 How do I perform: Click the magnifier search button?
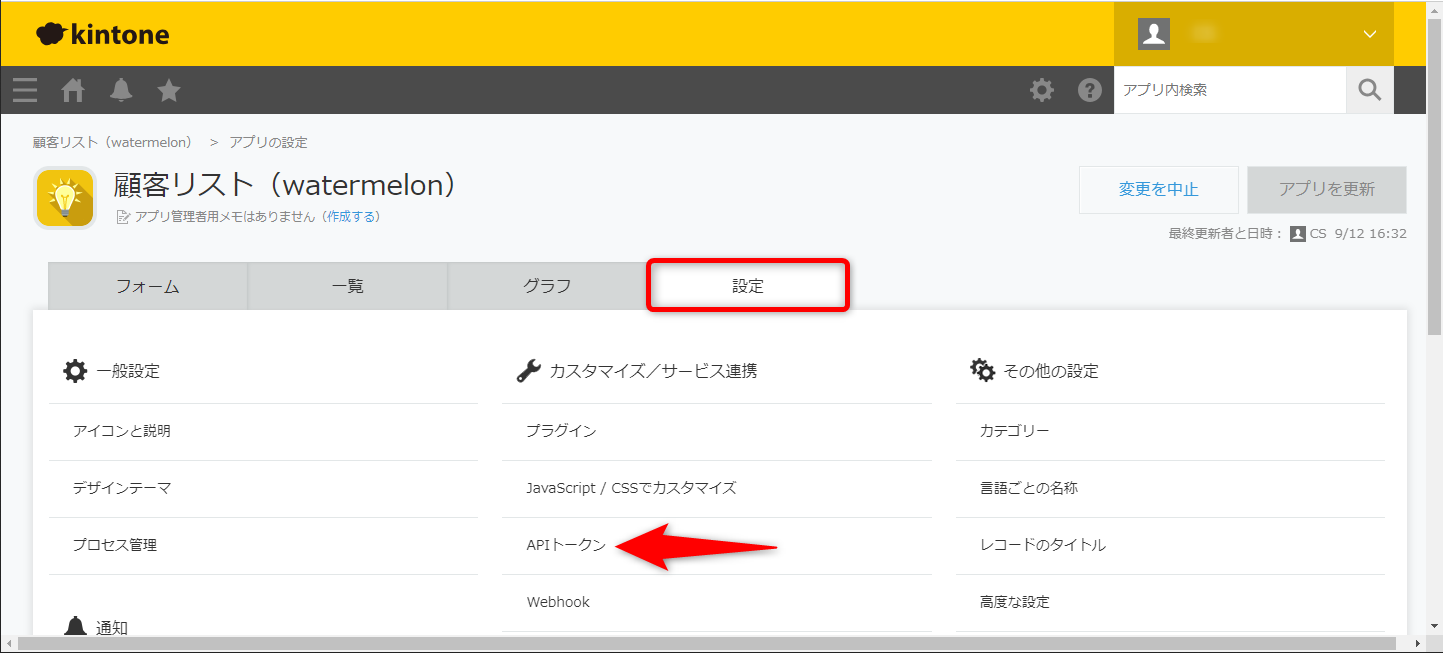tap(1369, 90)
